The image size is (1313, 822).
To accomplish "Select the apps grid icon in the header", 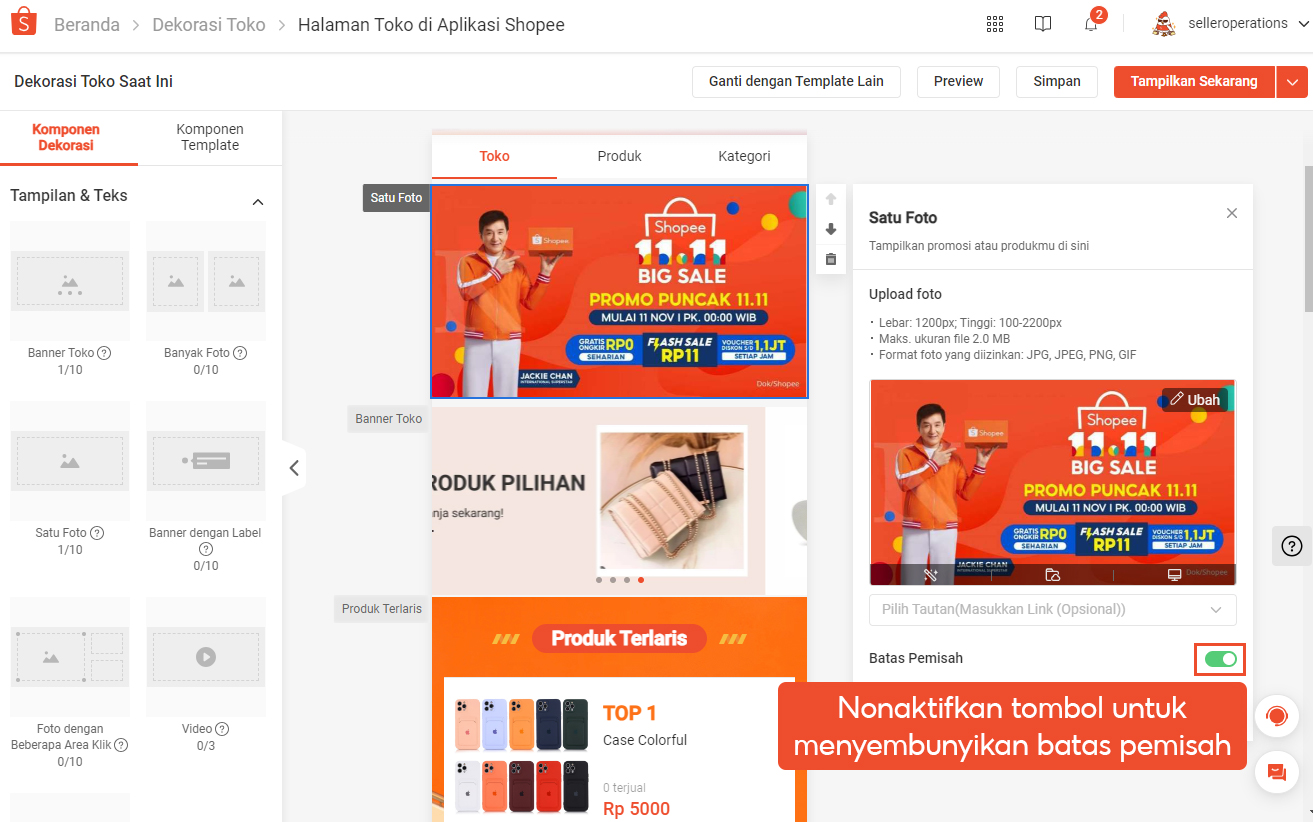I will coord(994,23).
